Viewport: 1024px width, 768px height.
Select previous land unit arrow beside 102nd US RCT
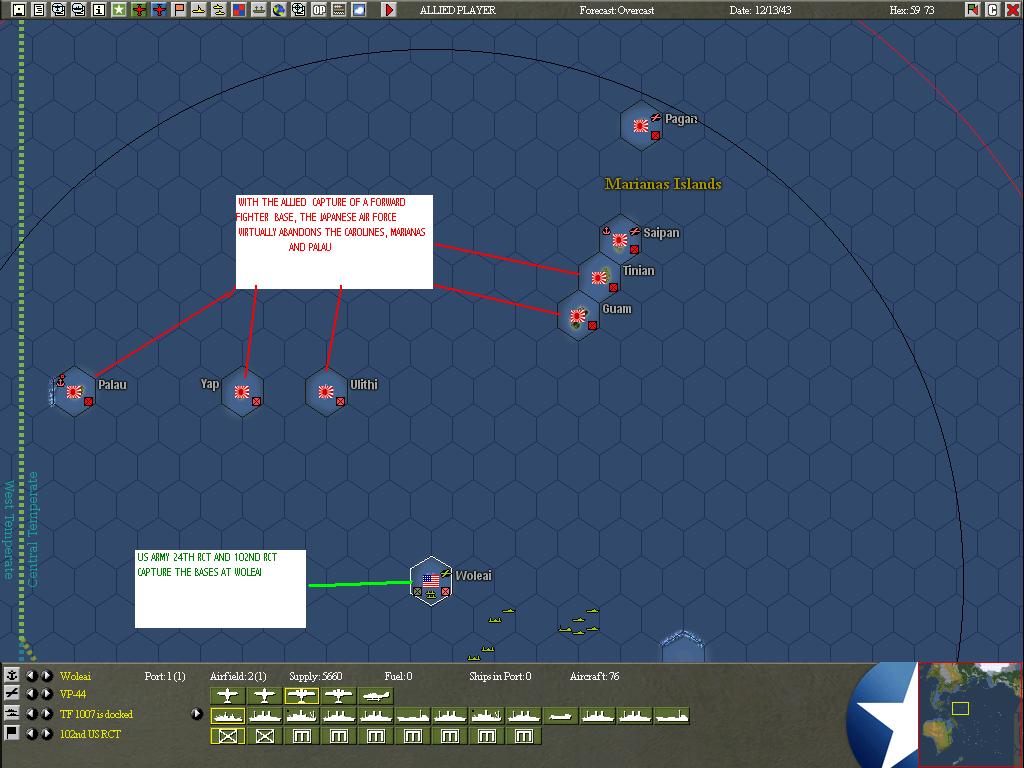pyautogui.click(x=31, y=733)
